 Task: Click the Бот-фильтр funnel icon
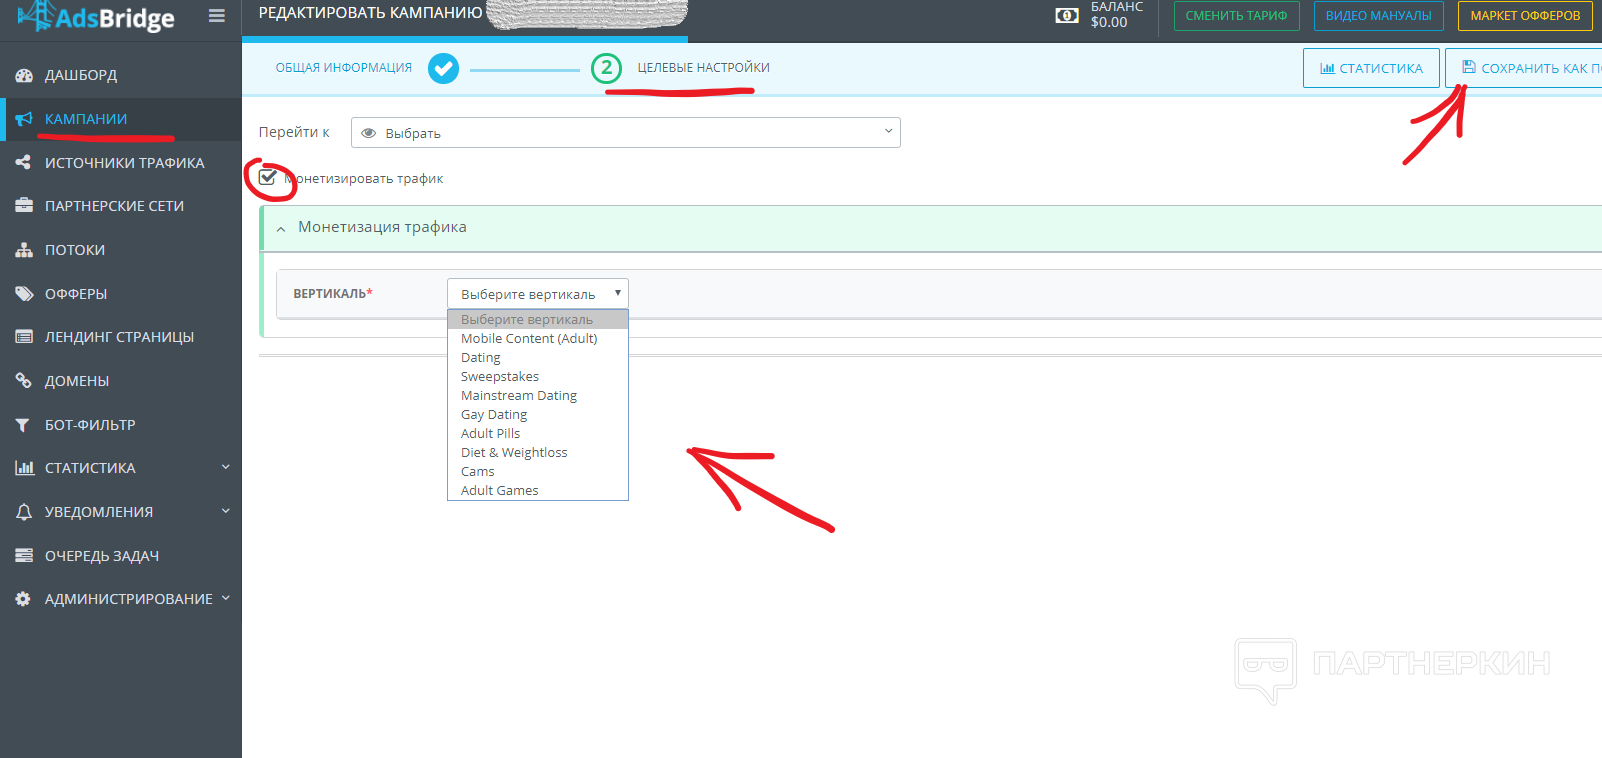(23, 425)
